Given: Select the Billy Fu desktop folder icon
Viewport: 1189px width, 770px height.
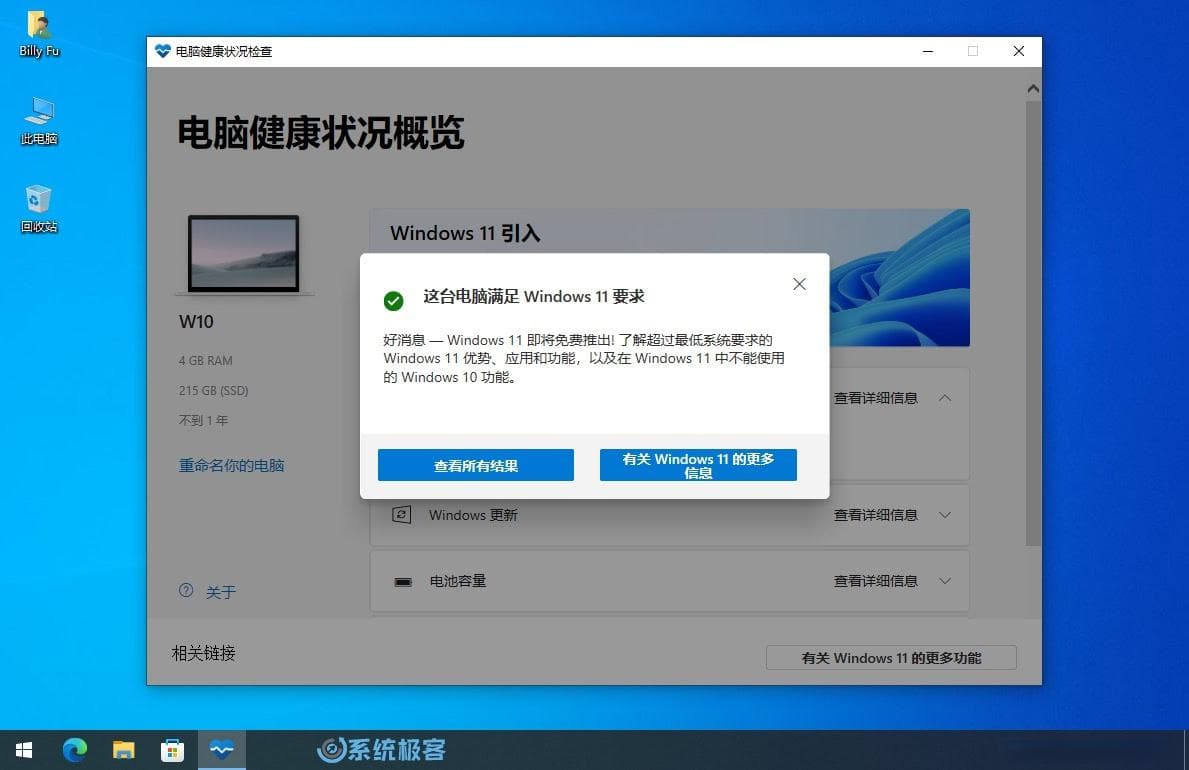Looking at the screenshot, I should coord(39,35).
